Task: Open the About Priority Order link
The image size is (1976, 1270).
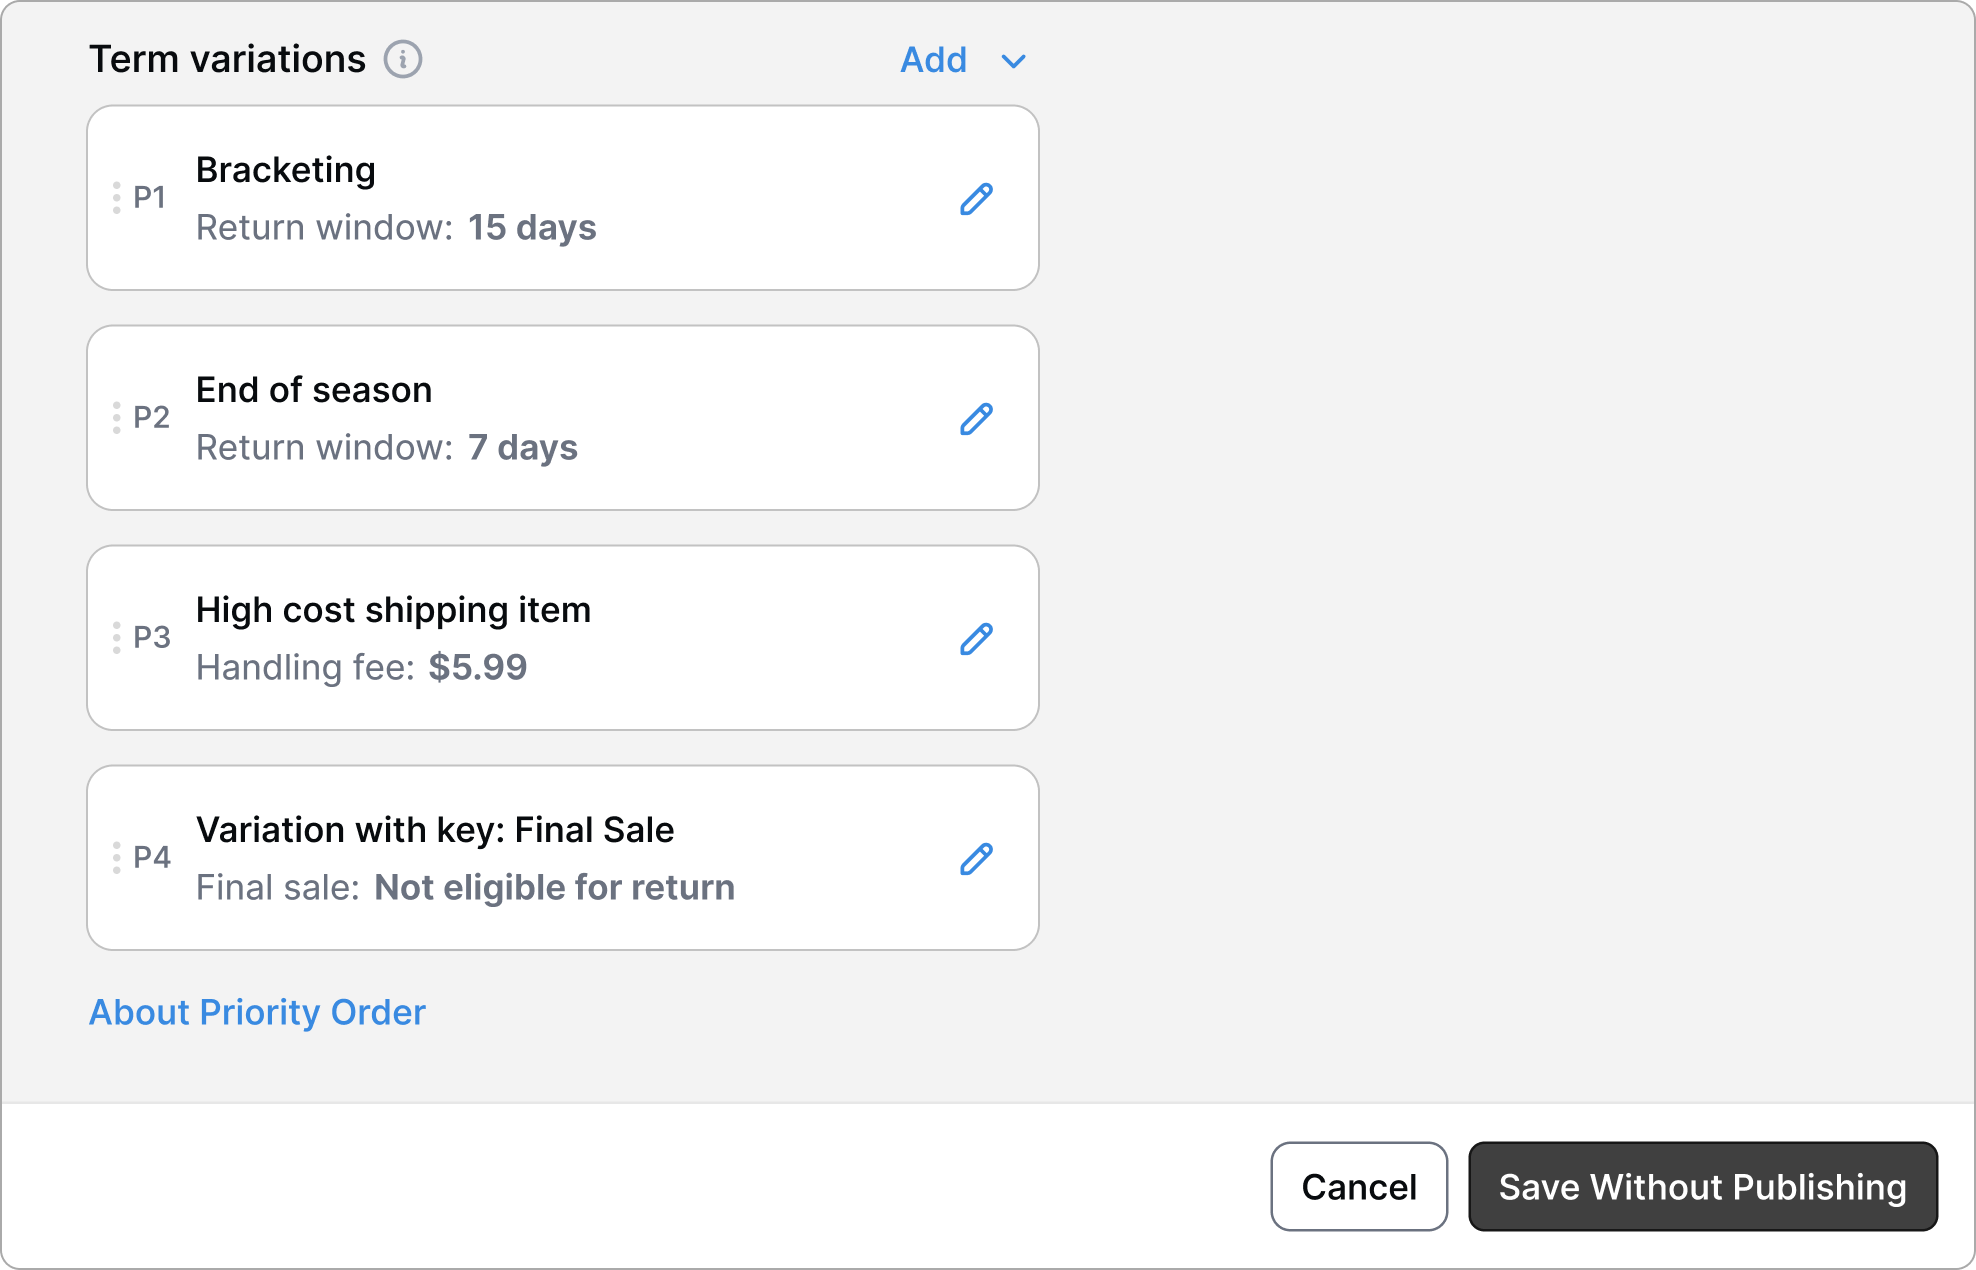Action: [x=257, y=1012]
